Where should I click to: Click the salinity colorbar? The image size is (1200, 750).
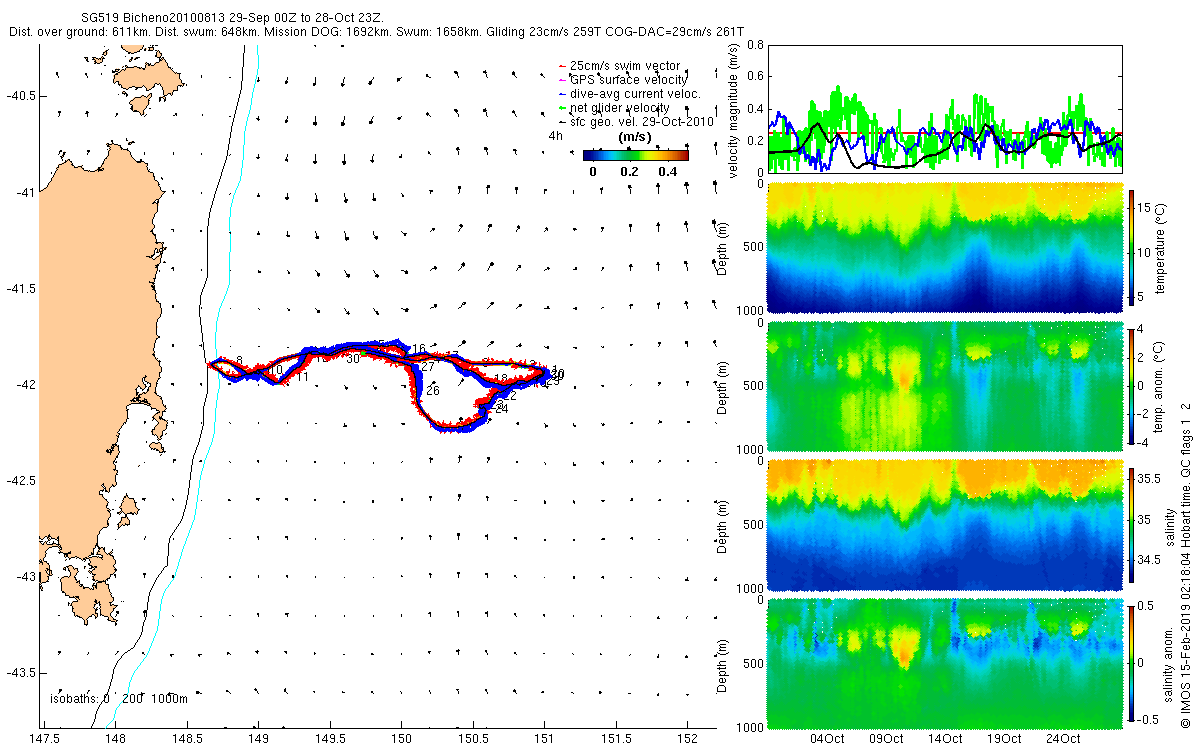[x=1132, y=524]
